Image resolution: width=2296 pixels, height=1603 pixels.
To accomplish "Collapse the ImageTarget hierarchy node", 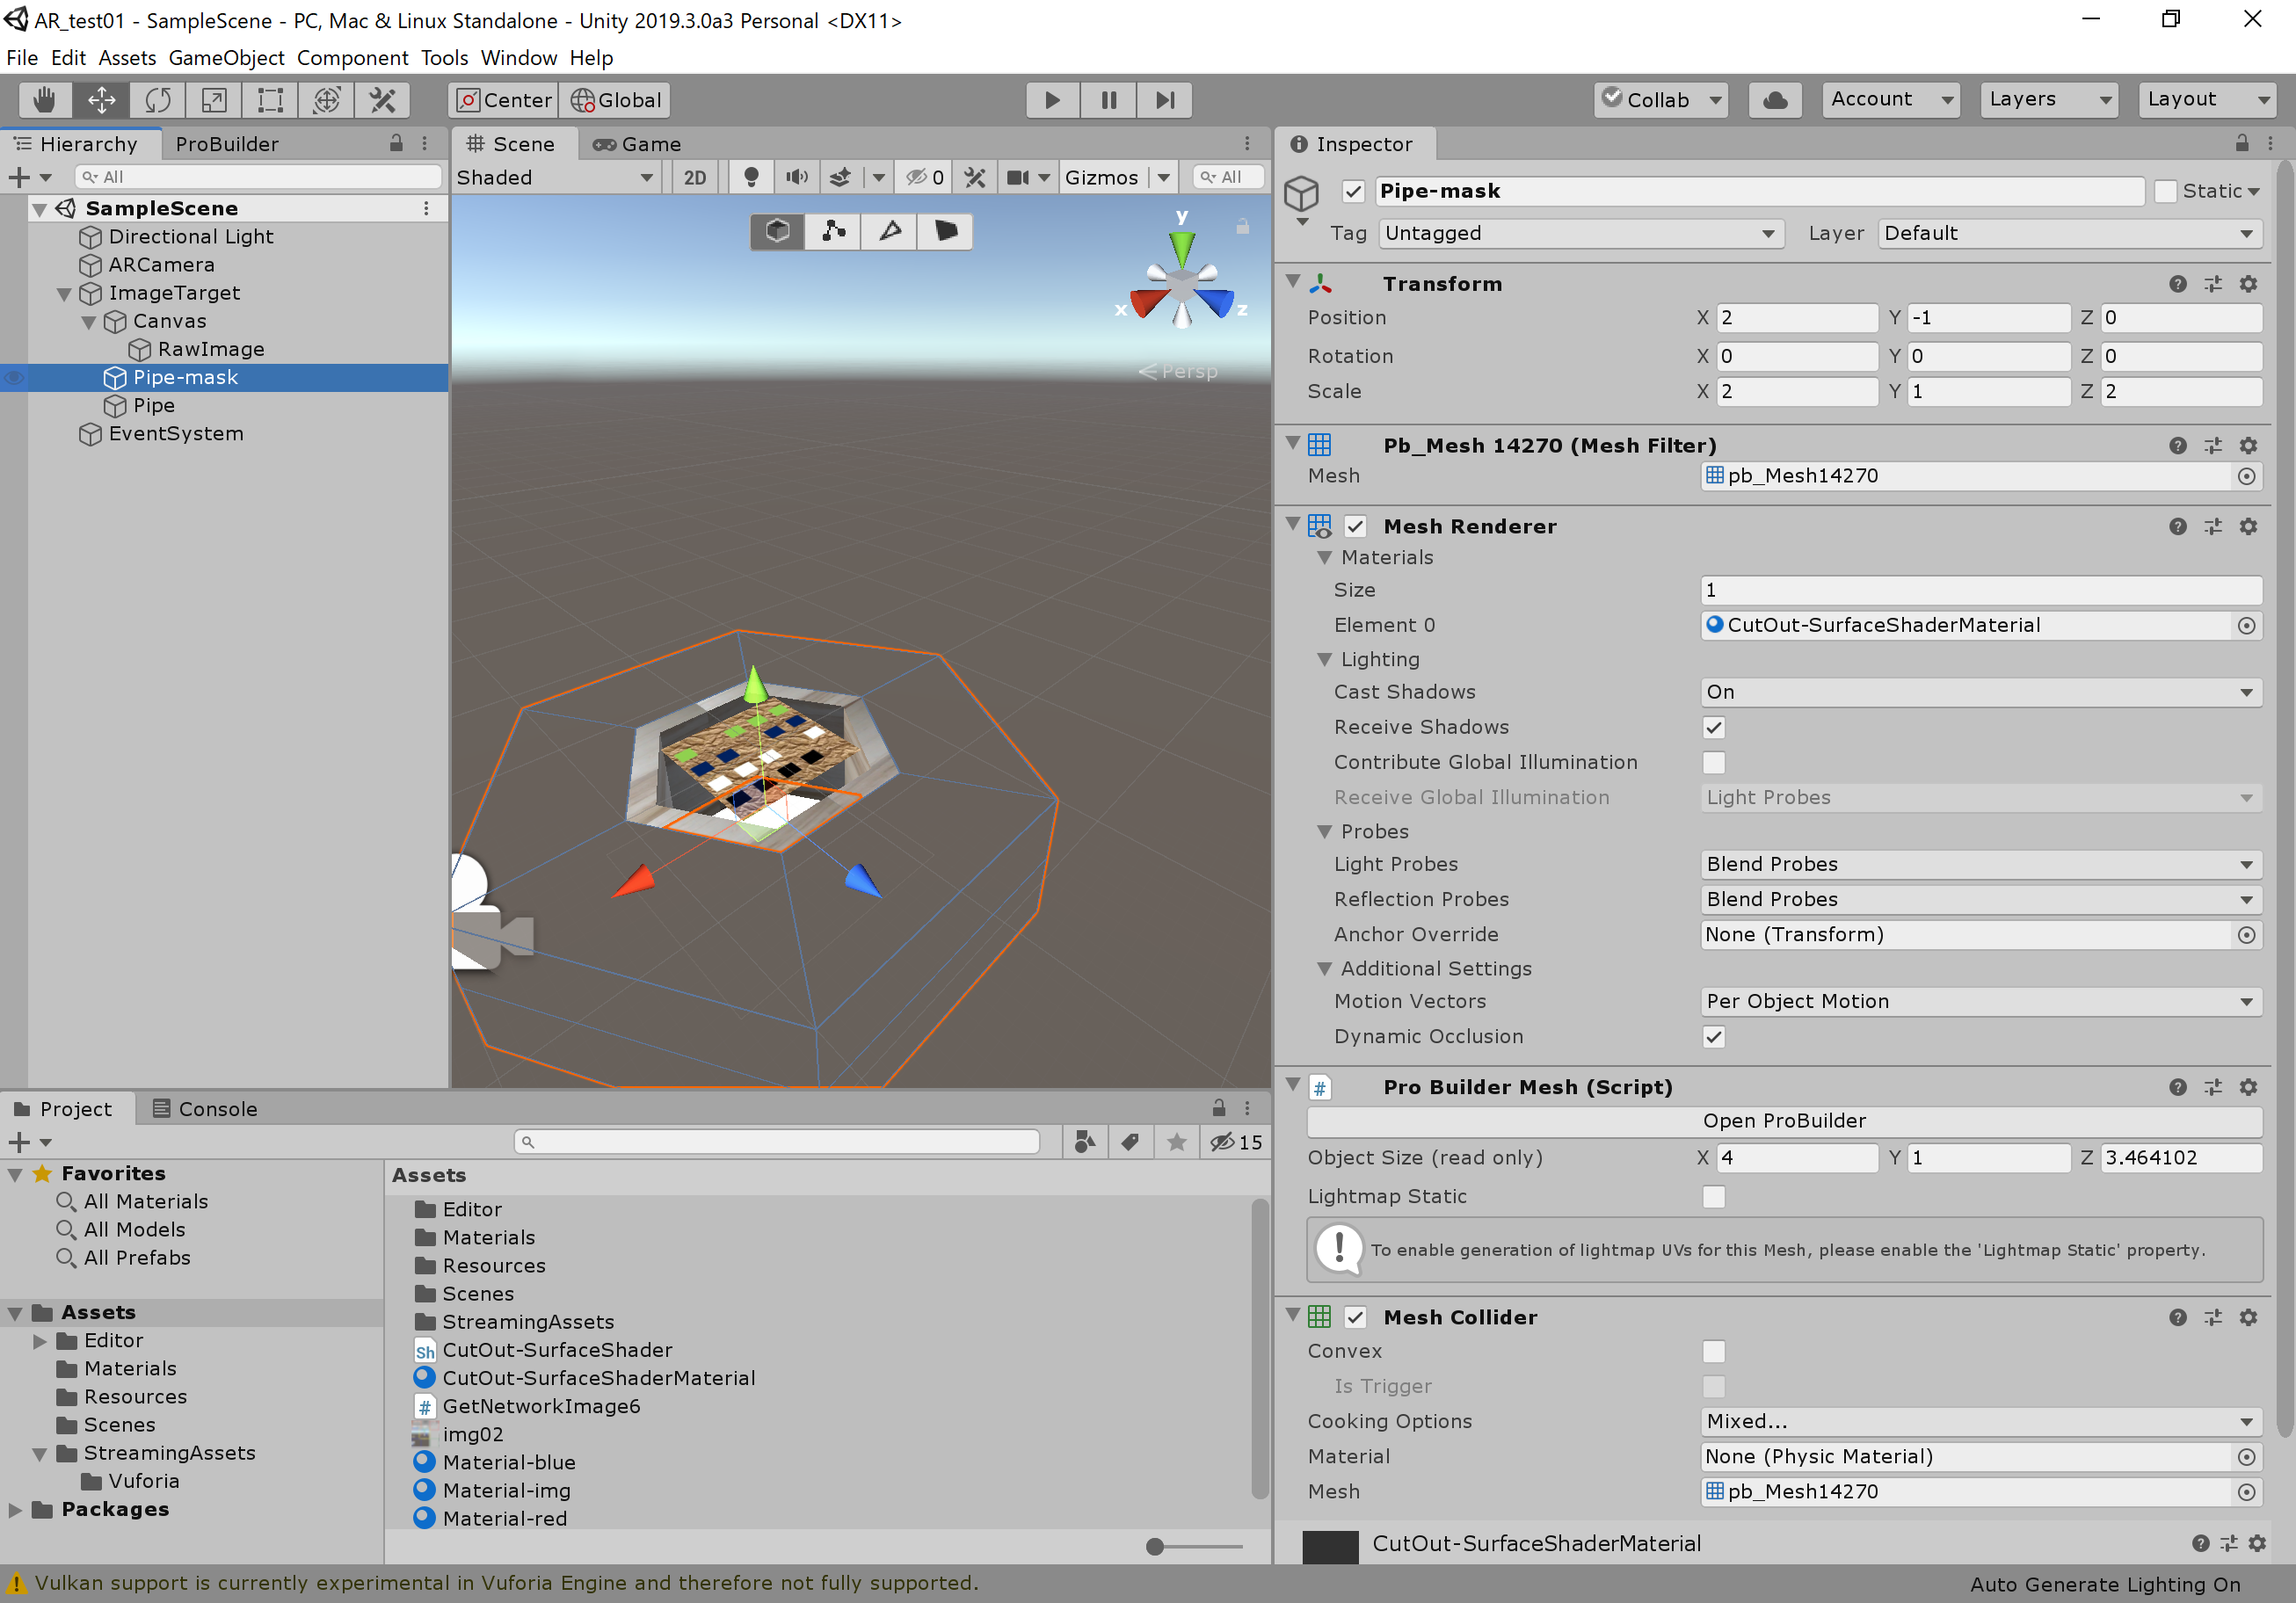I will pos(64,293).
